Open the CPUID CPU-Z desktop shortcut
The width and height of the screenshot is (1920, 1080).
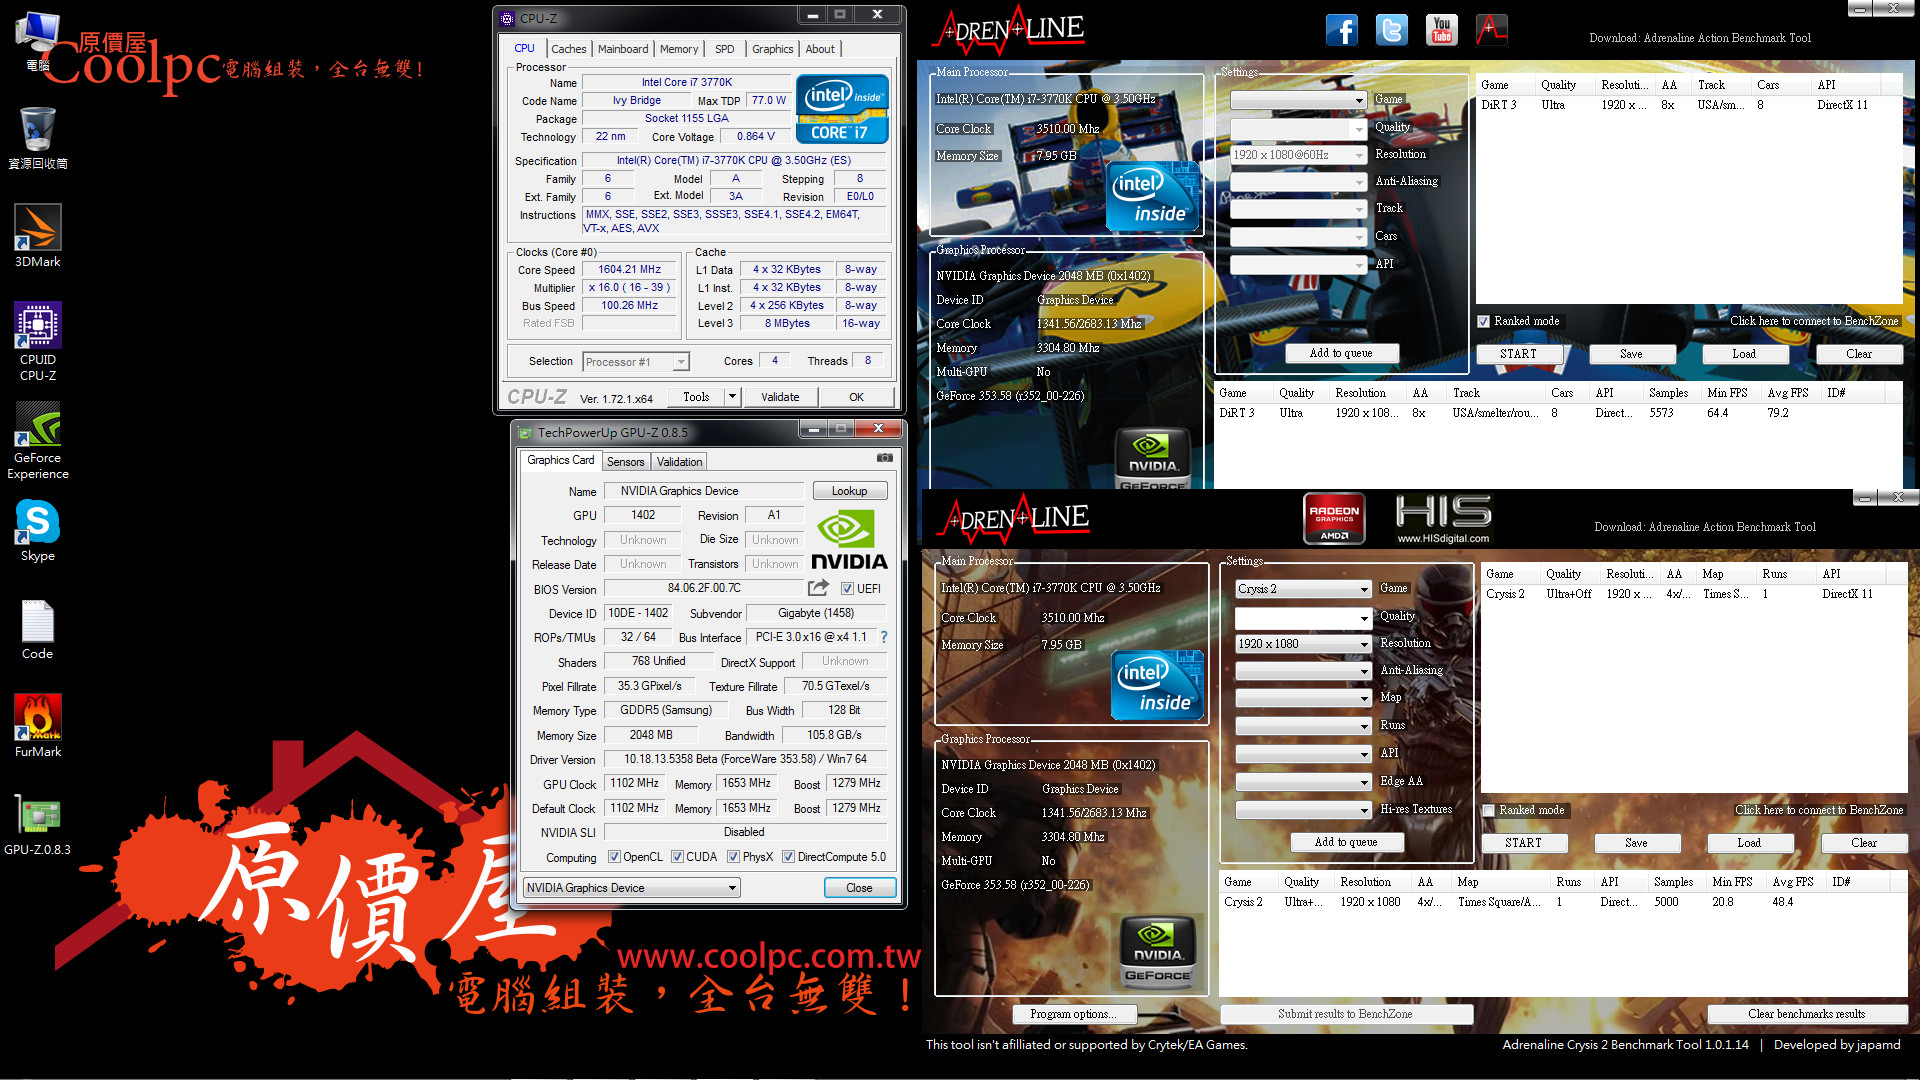pos(37,341)
